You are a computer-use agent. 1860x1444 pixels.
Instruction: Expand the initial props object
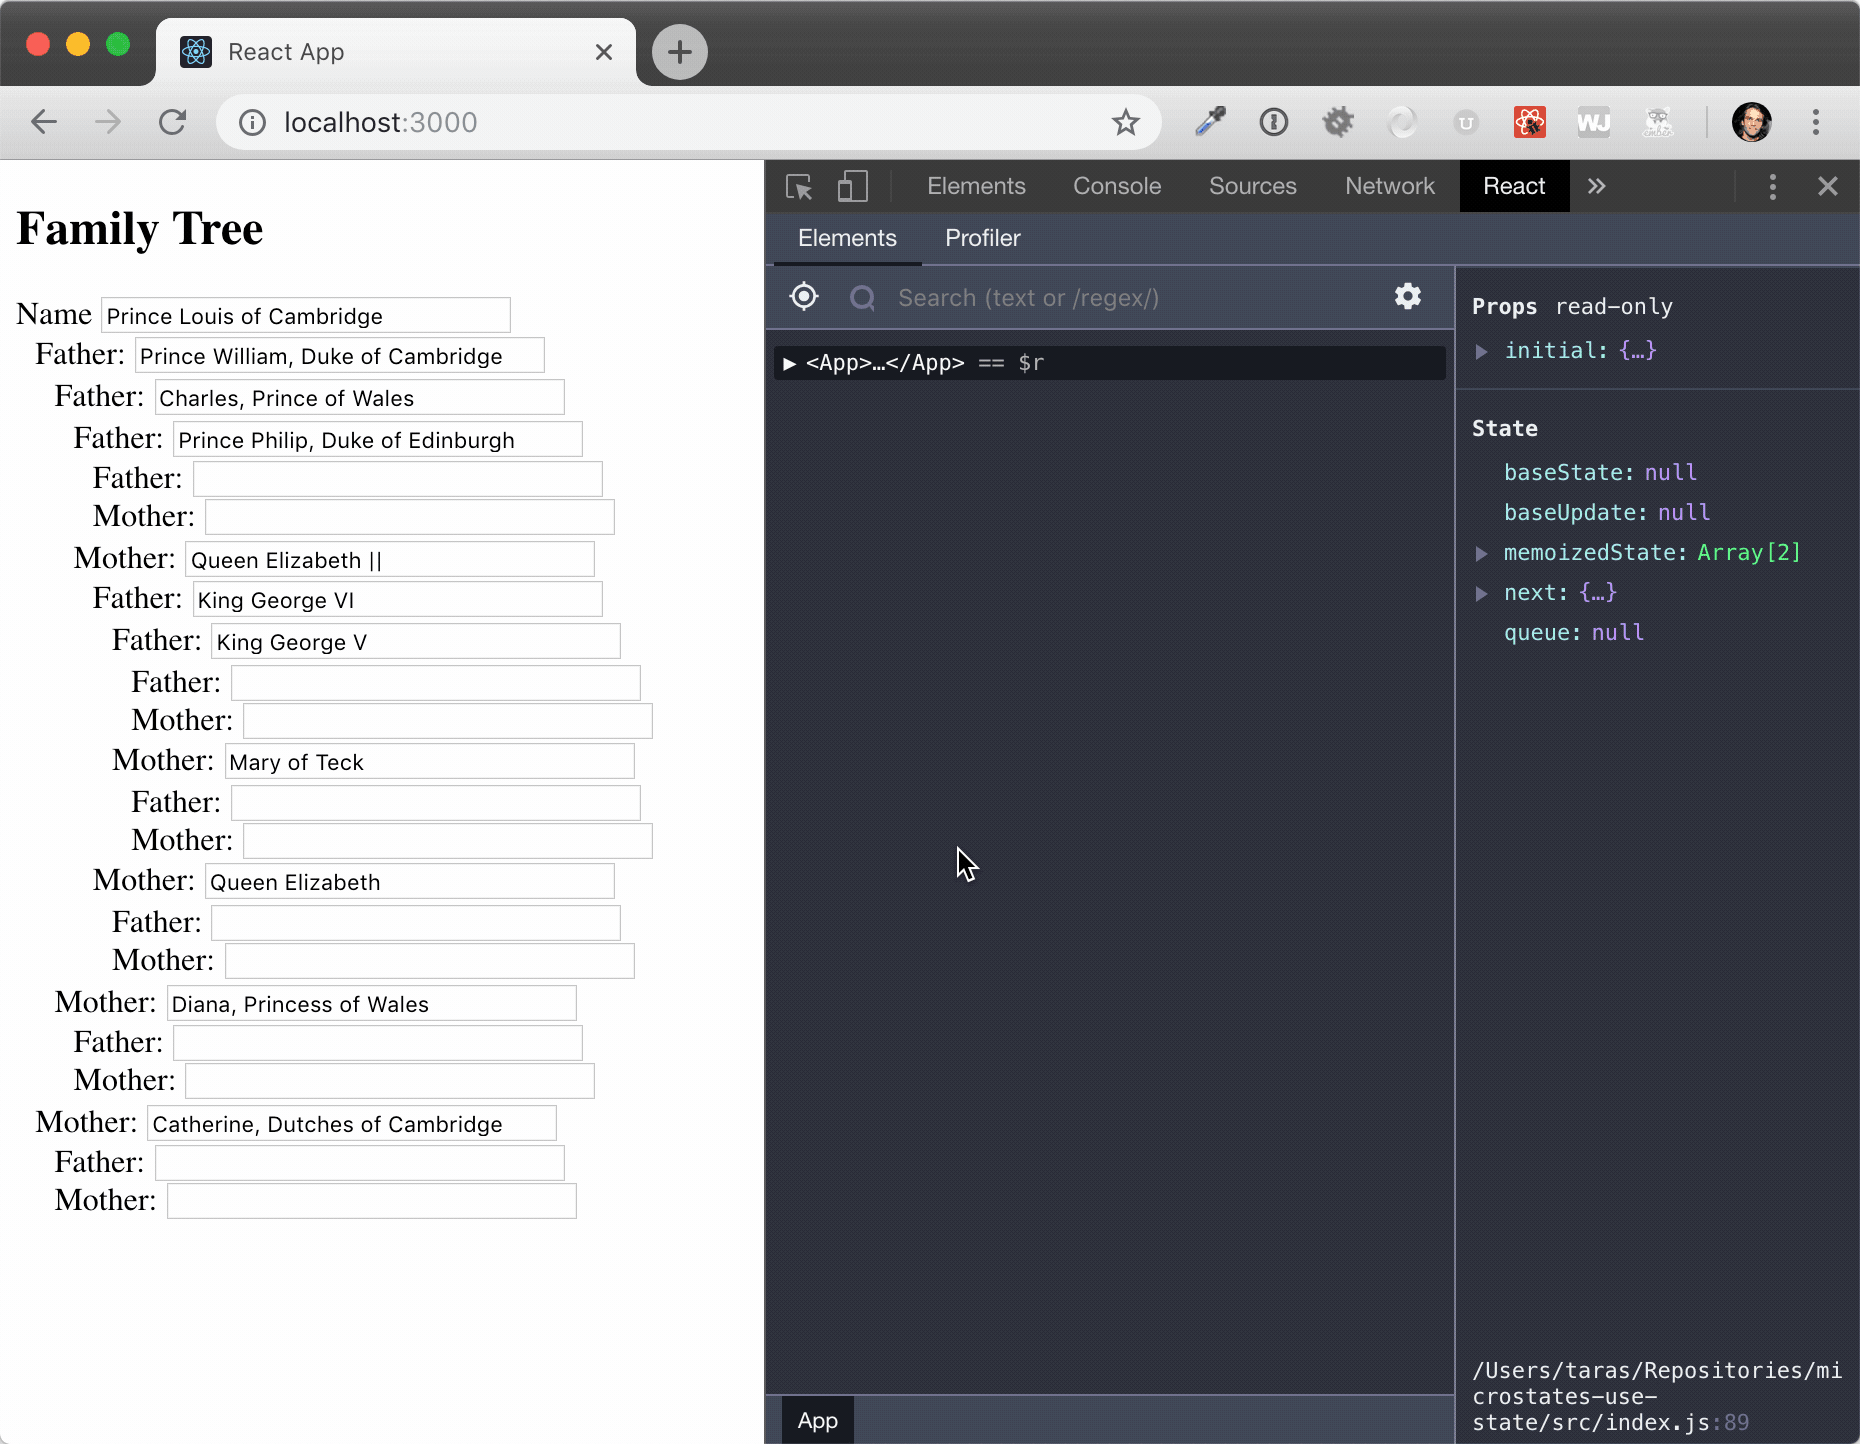(1482, 351)
